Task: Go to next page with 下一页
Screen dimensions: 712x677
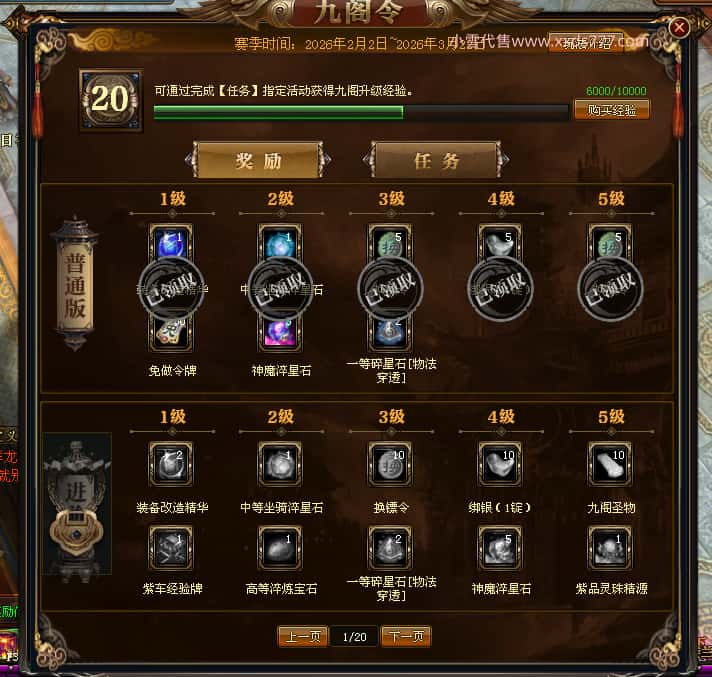Action: coord(406,636)
